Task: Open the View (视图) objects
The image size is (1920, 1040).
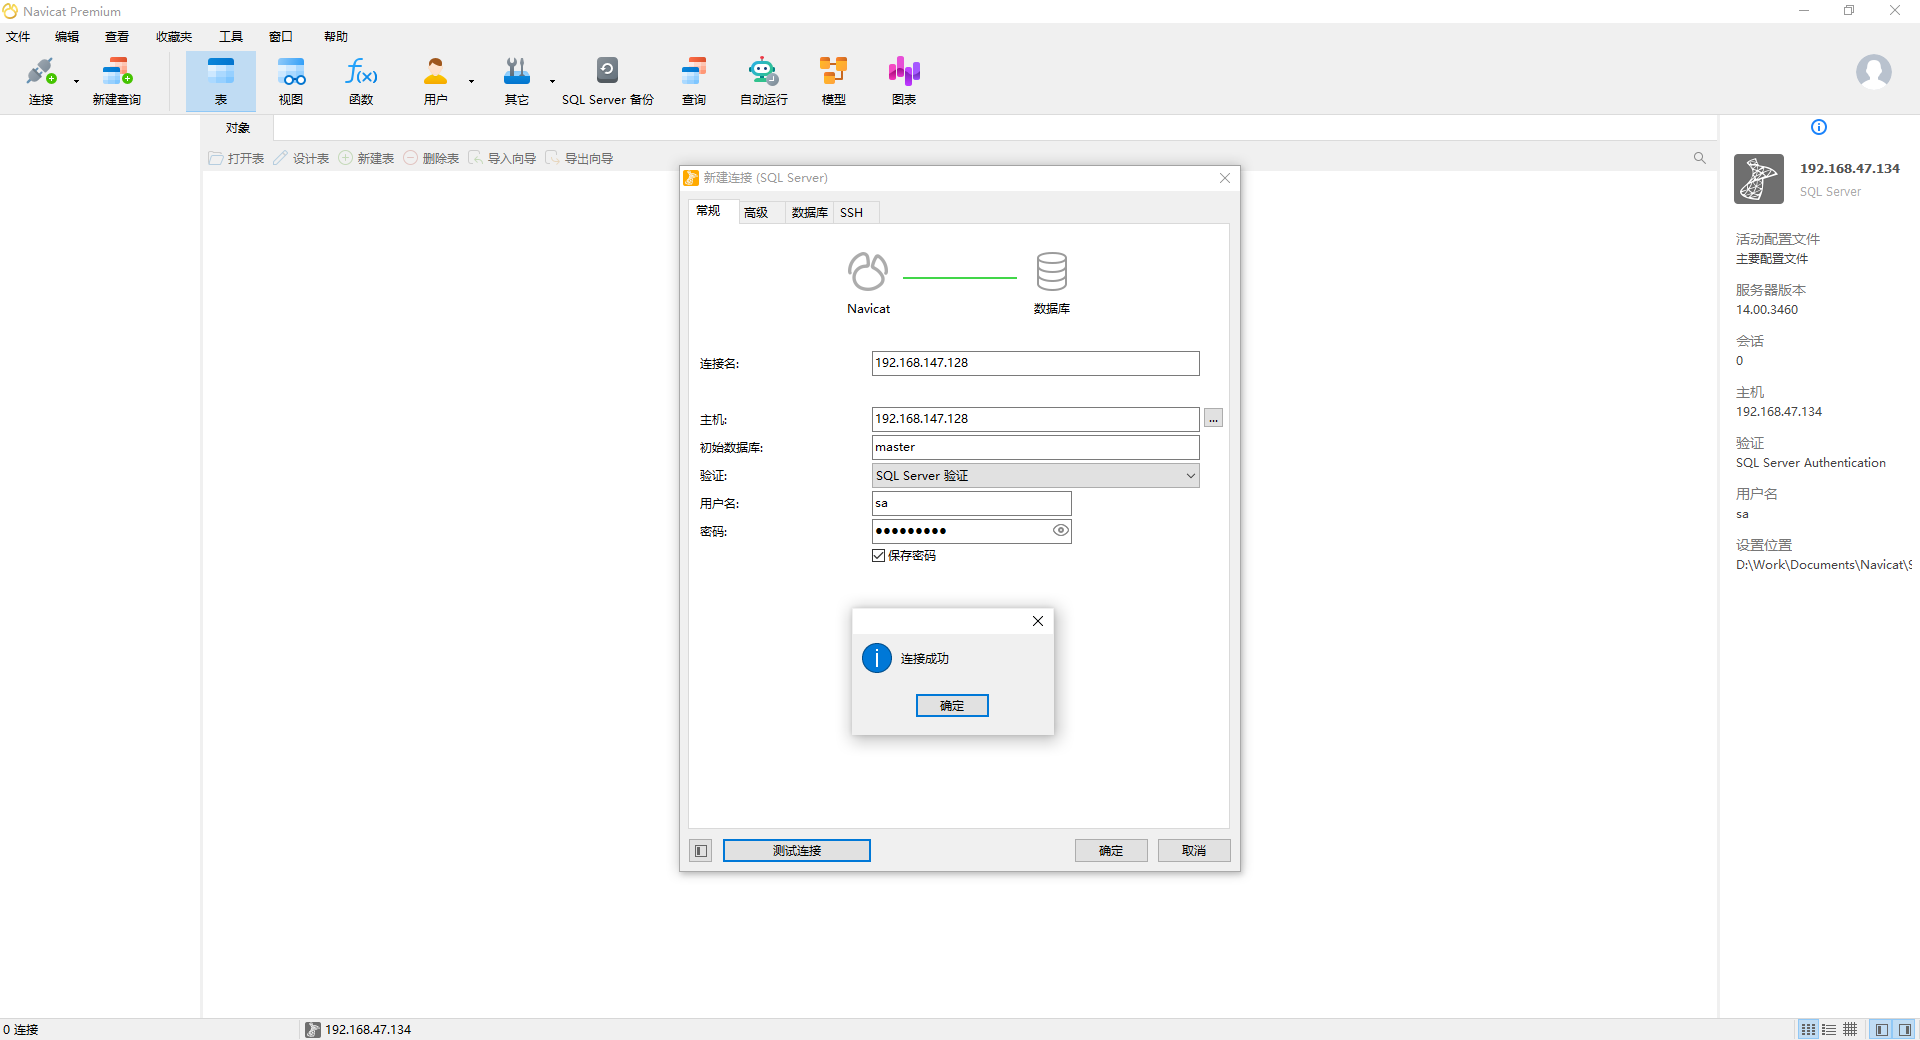Action: pos(291,81)
